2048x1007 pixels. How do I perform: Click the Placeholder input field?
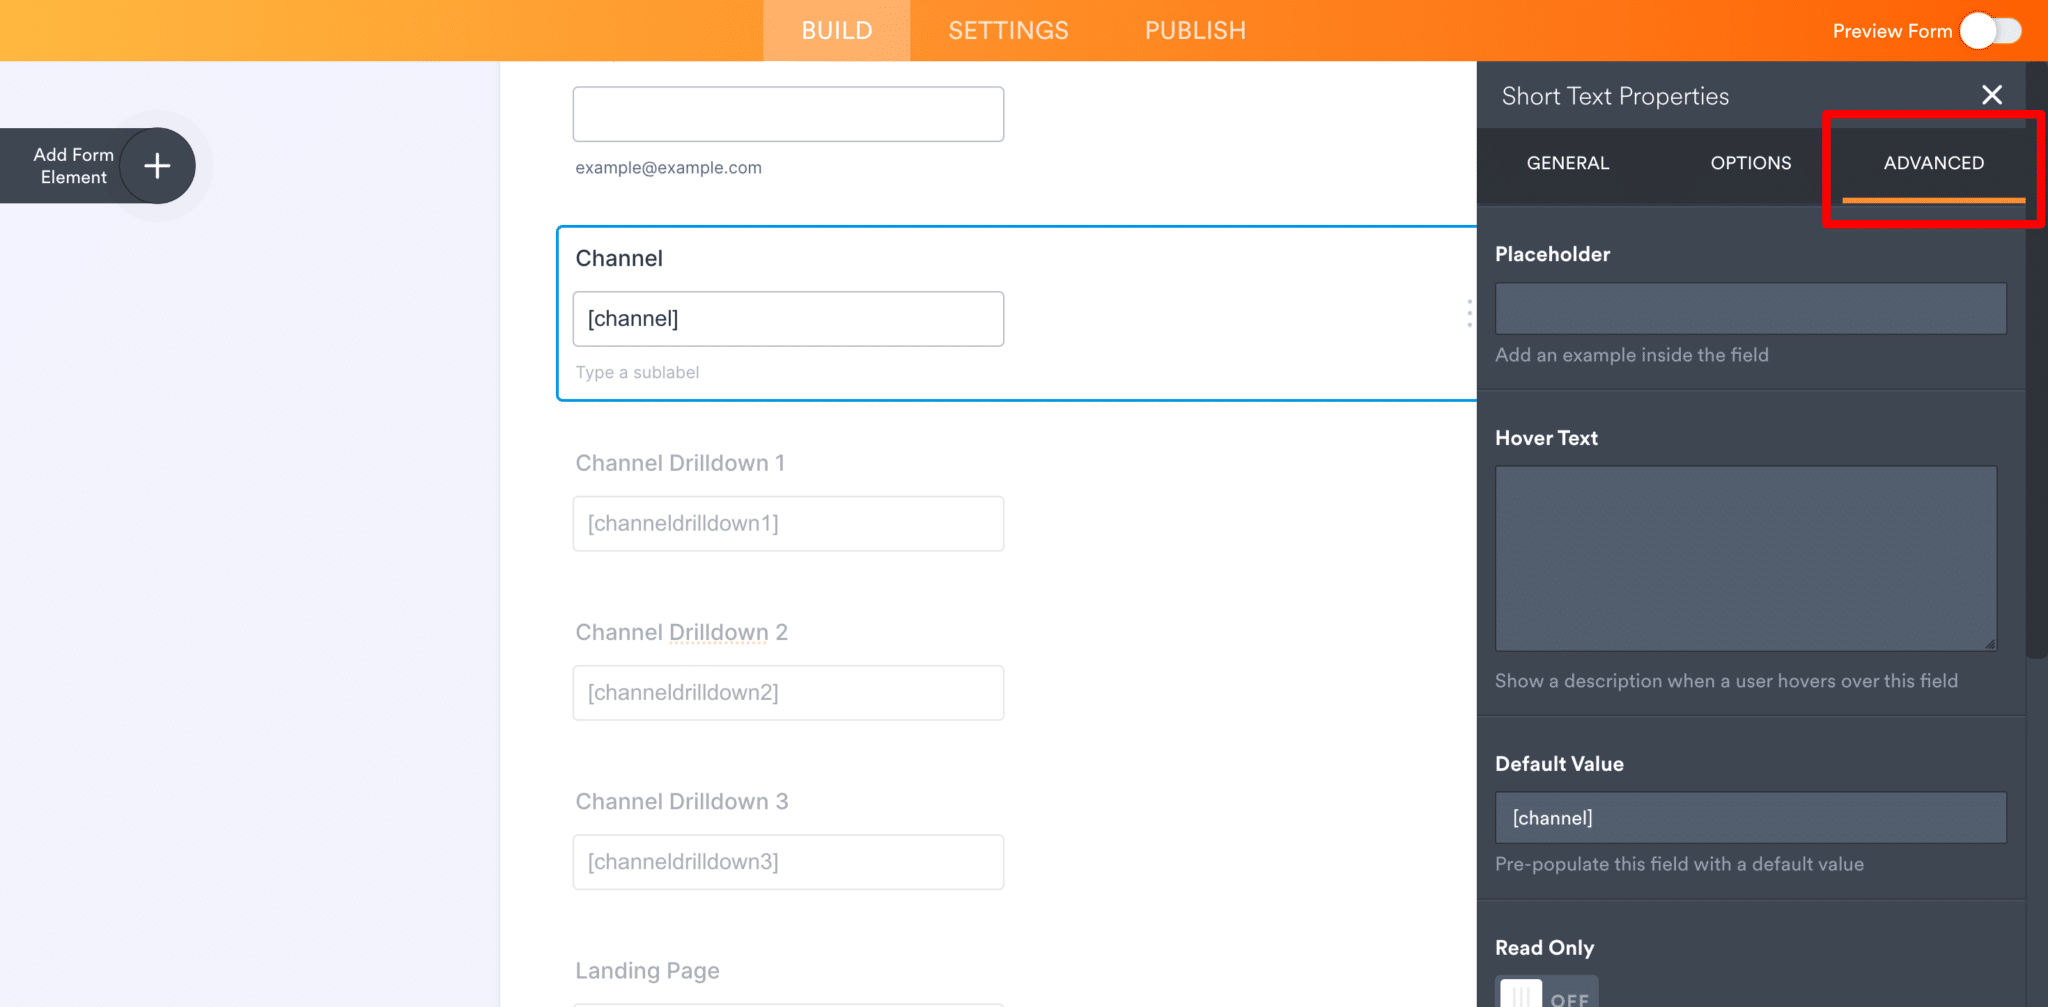pos(1750,308)
